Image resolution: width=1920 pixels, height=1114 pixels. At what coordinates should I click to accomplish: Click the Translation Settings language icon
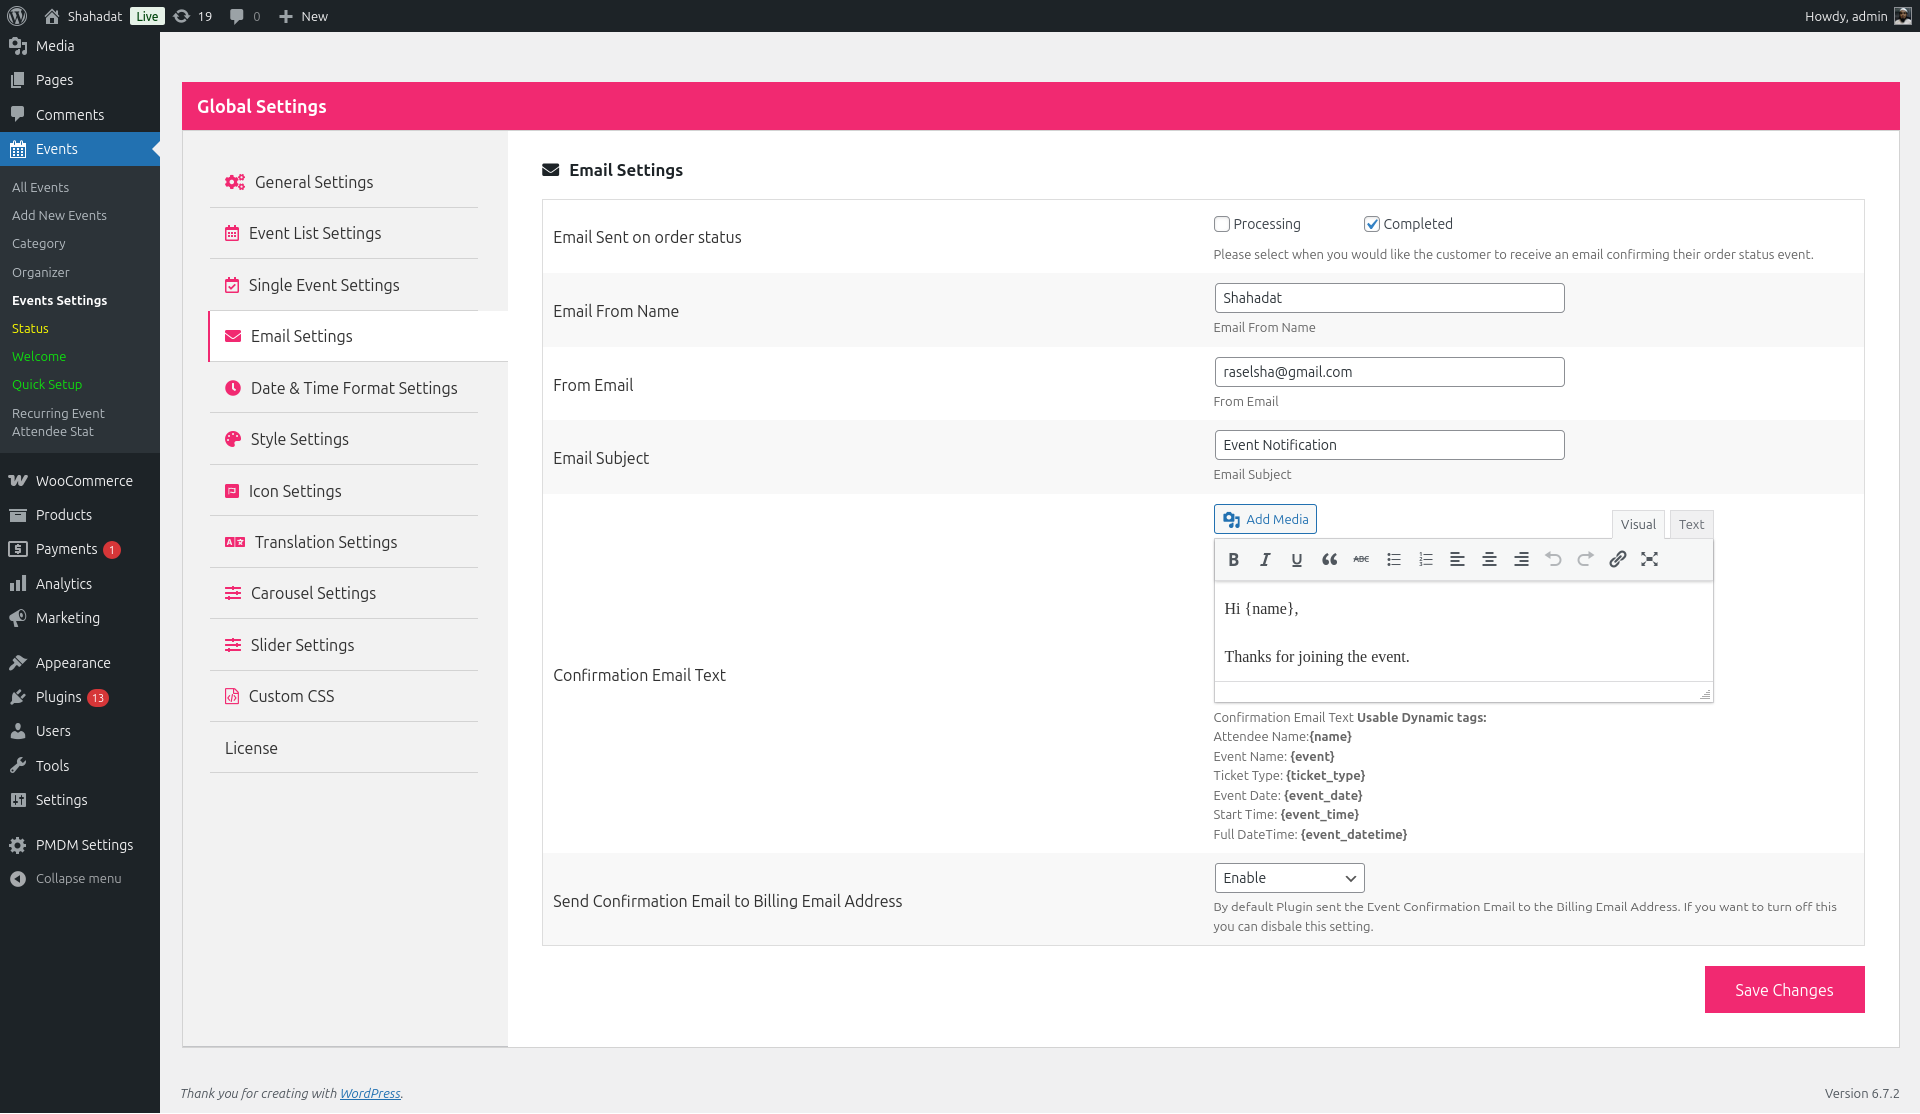coord(235,542)
